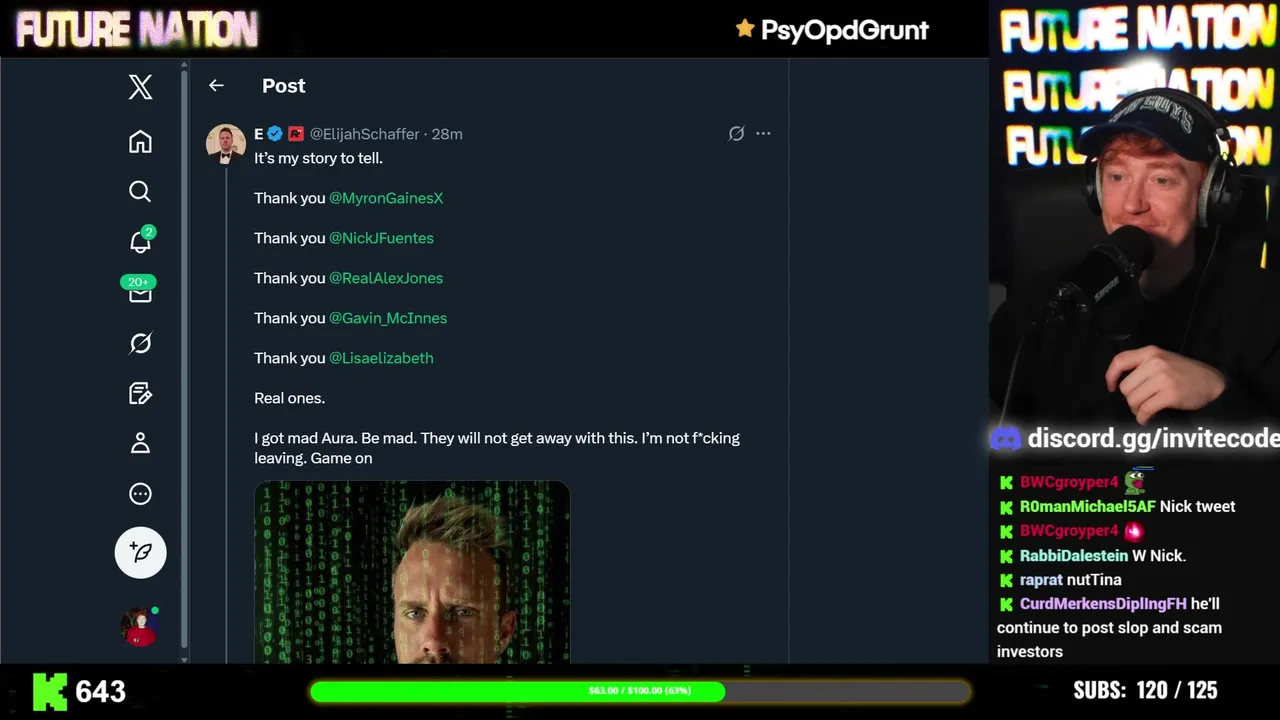The height and width of the screenshot is (720, 1280).
Task: Open @Gavin_McInnes mention link
Action: [388, 318]
